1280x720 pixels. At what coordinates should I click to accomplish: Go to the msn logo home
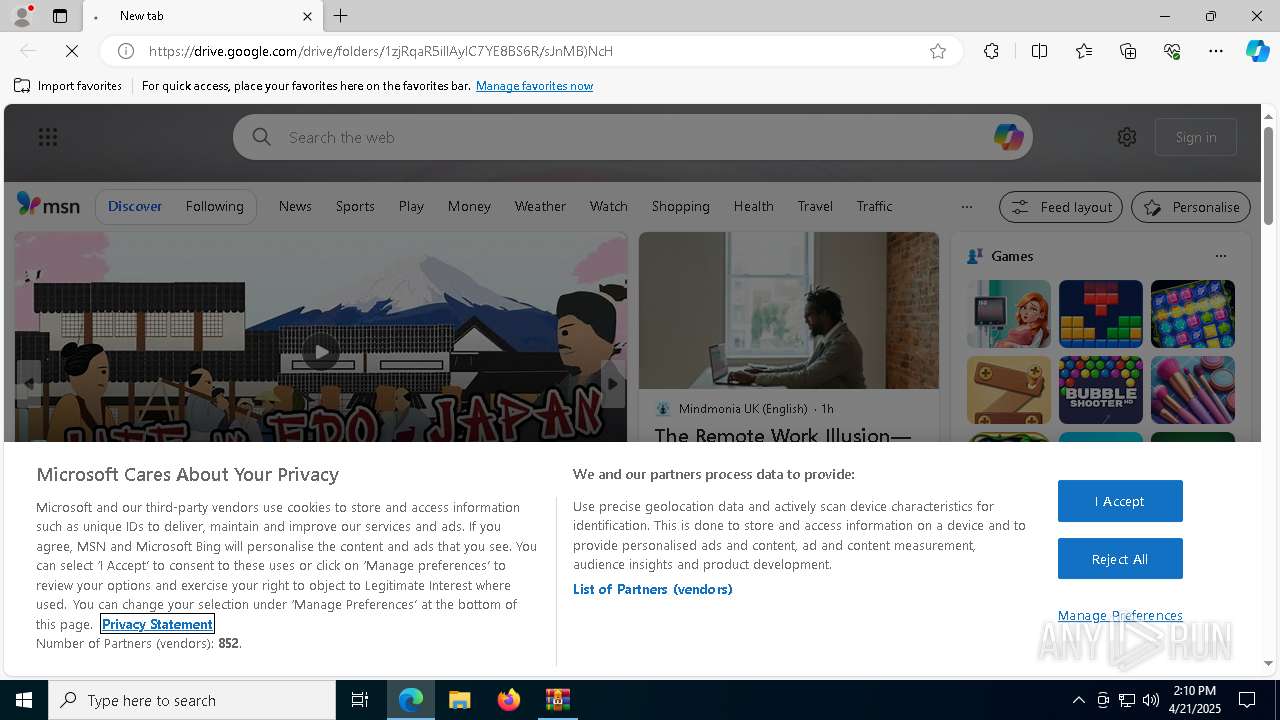coord(48,205)
